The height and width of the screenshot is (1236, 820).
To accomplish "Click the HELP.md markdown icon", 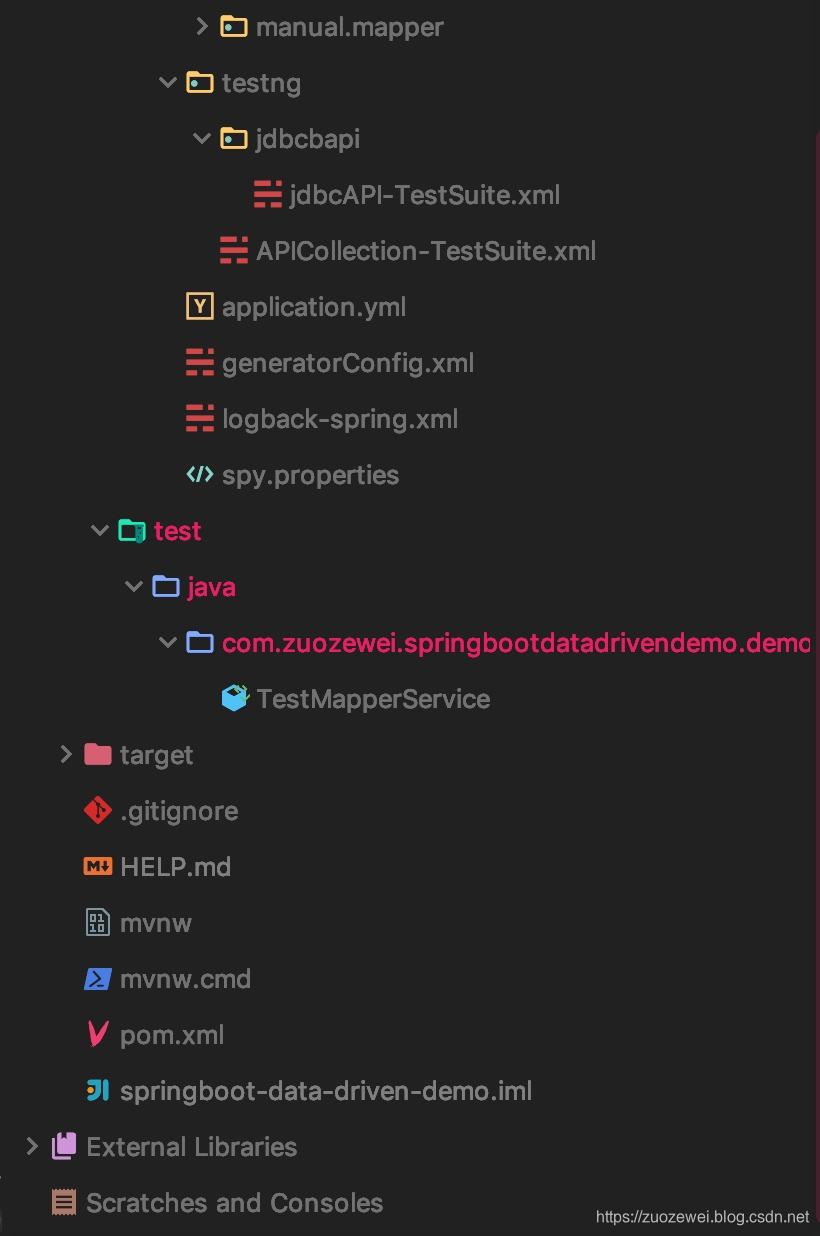I will (97, 867).
